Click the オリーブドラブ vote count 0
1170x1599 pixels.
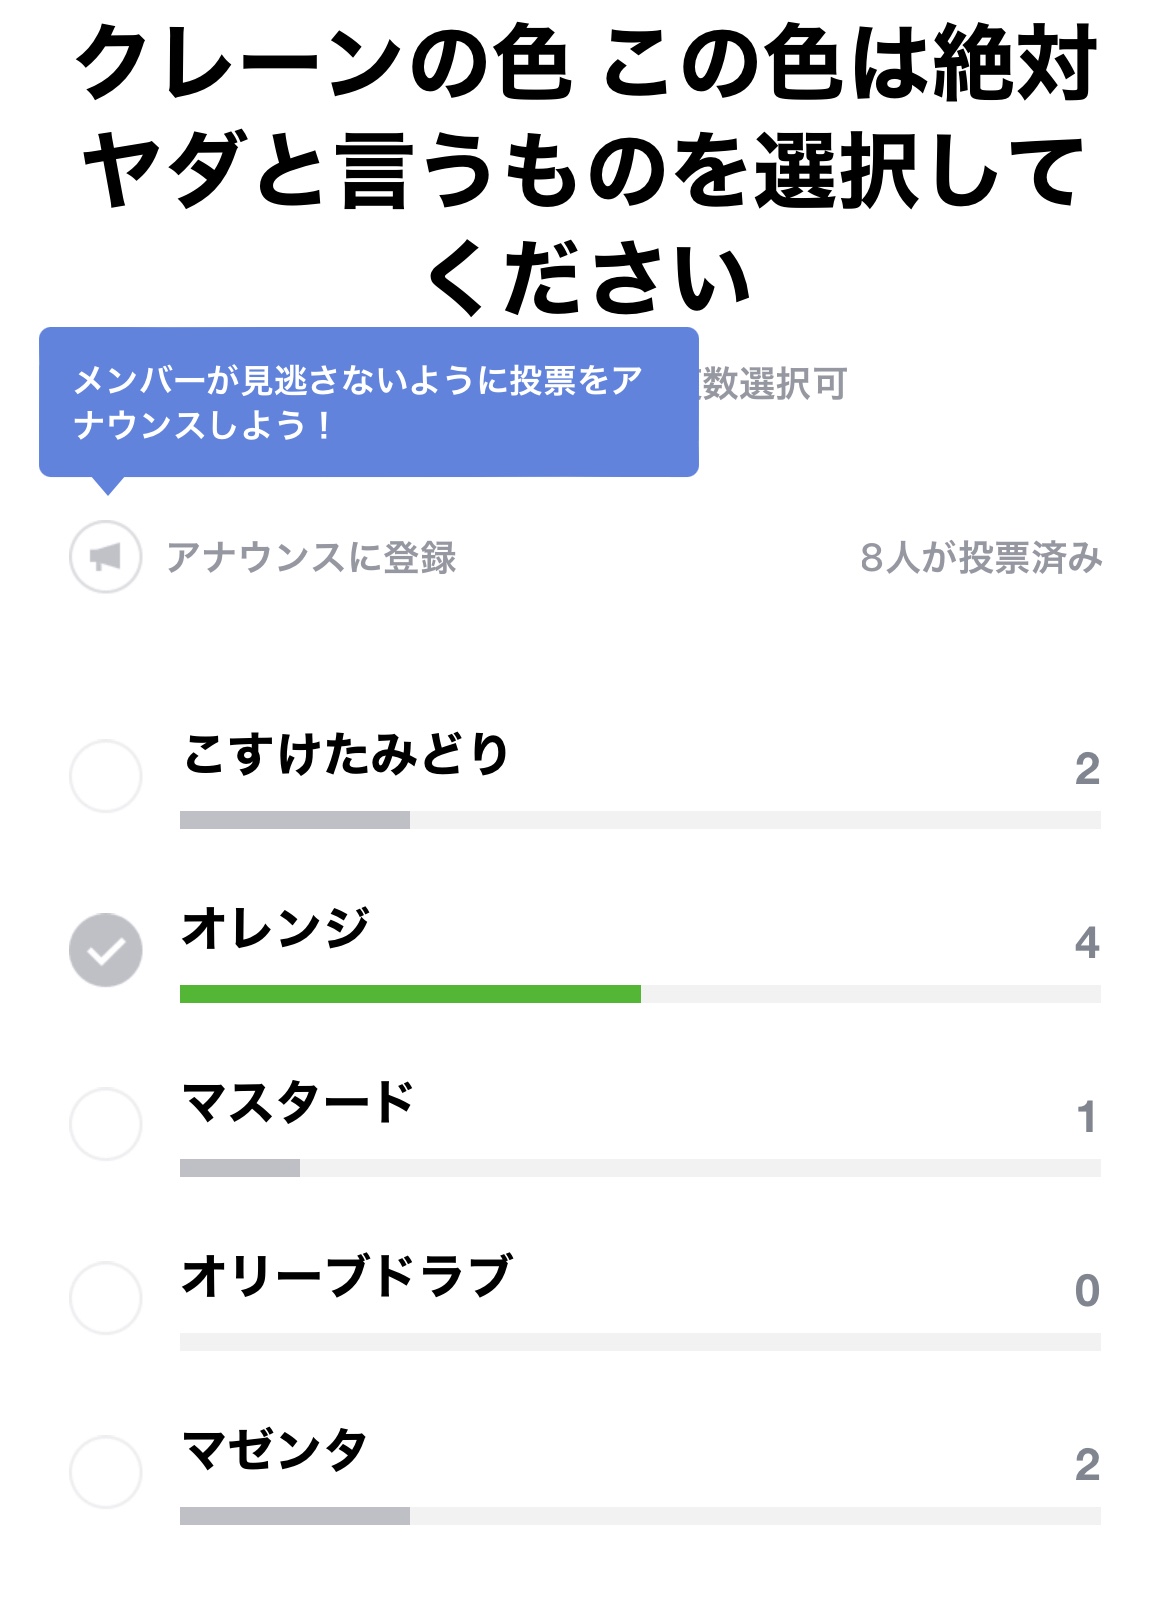pos(1087,1291)
